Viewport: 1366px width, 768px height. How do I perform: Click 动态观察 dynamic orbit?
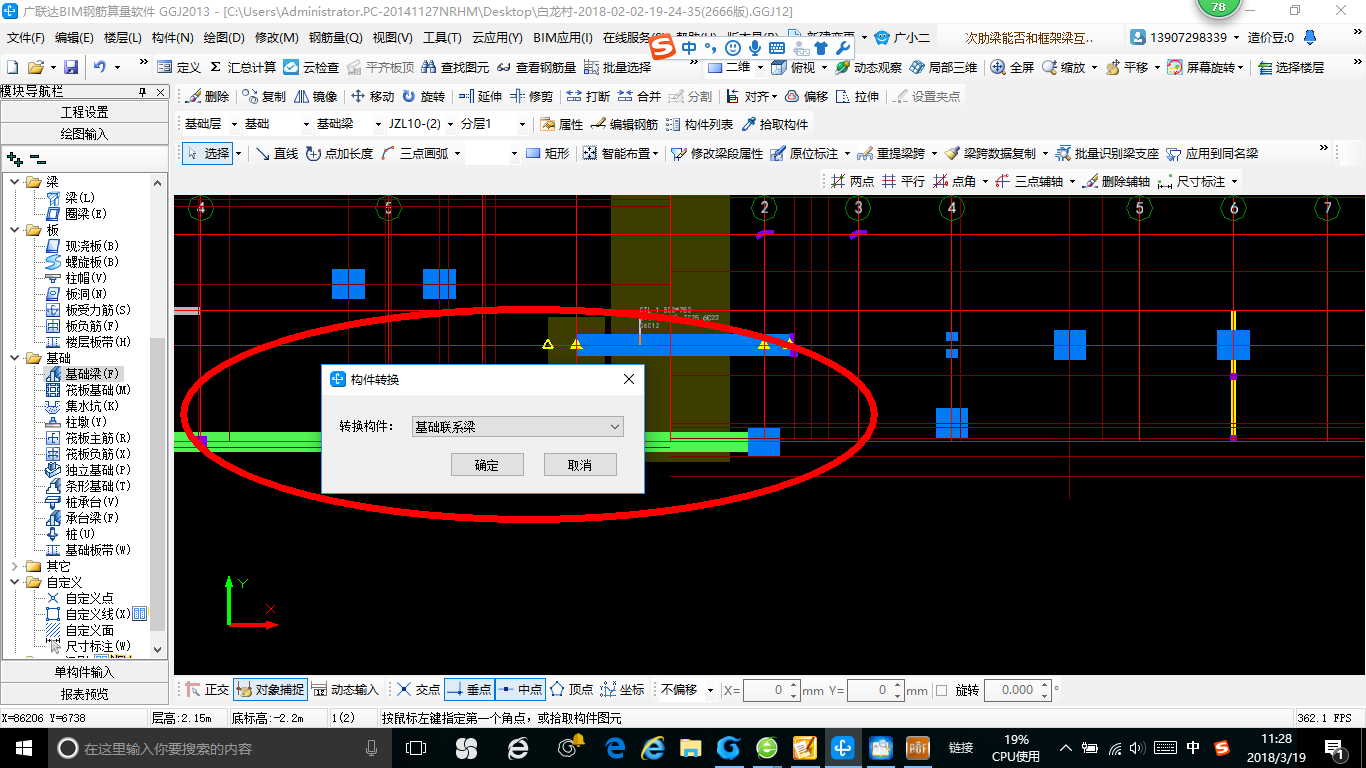[868, 67]
